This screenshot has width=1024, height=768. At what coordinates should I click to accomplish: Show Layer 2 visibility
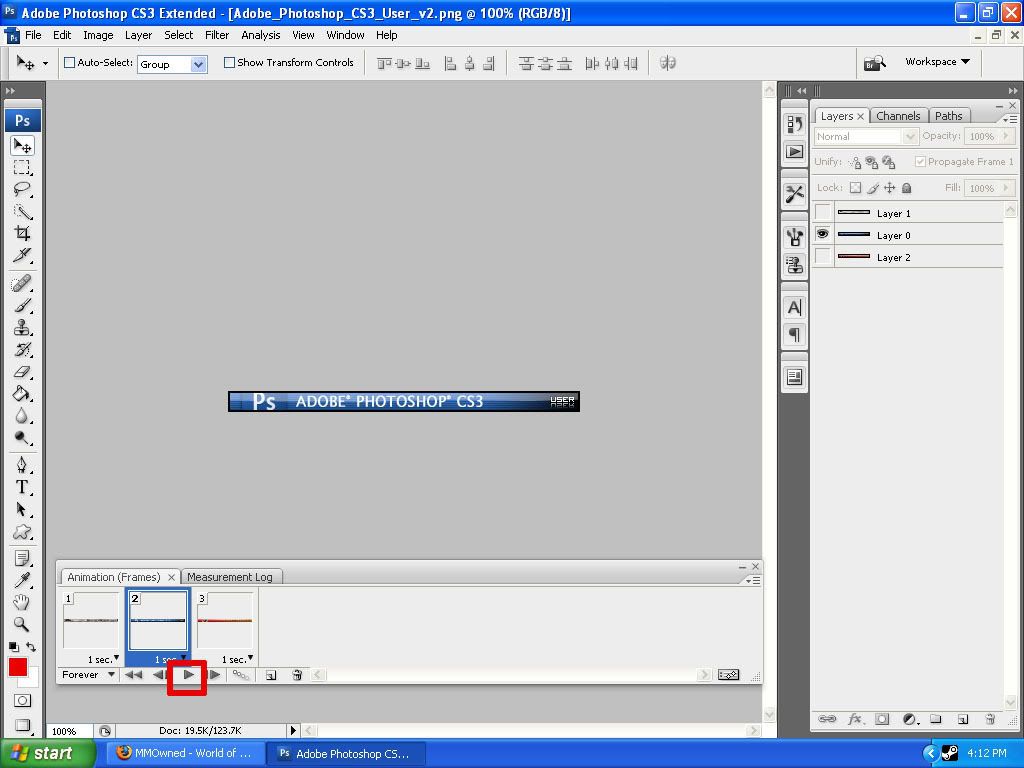click(x=823, y=257)
